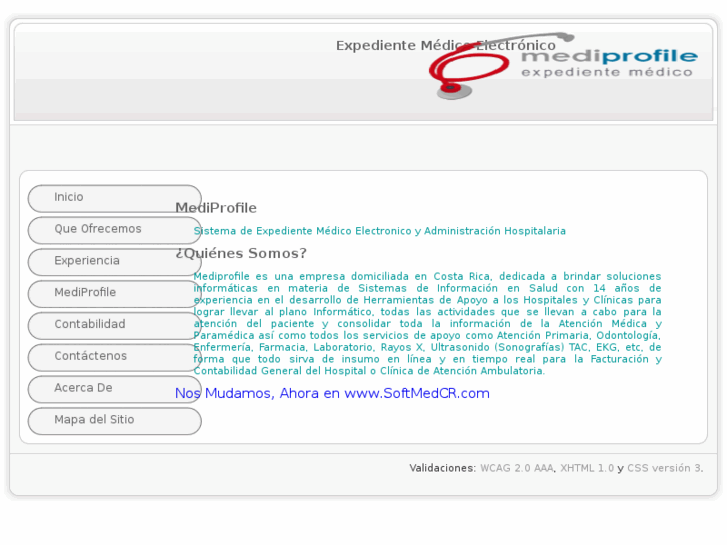Image resolution: width=727 pixels, height=545 pixels.
Task: Navigate to Contáctenos
Action: click(x=115, y=358)
